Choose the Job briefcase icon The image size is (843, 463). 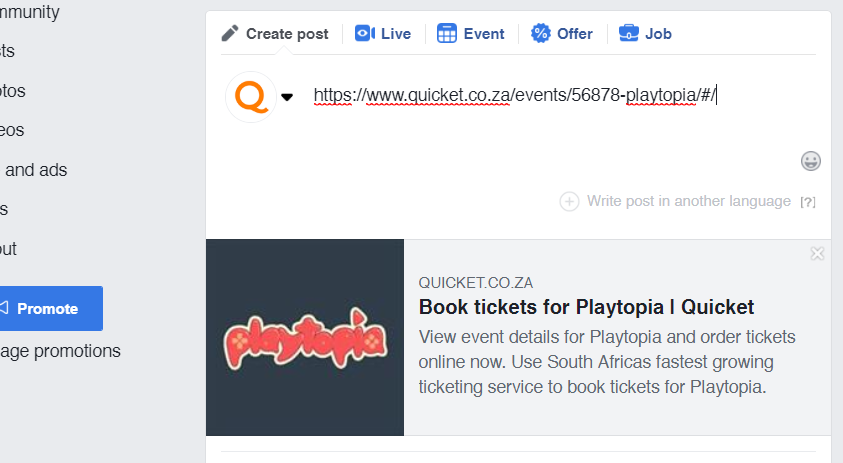[x=629, y=33]
